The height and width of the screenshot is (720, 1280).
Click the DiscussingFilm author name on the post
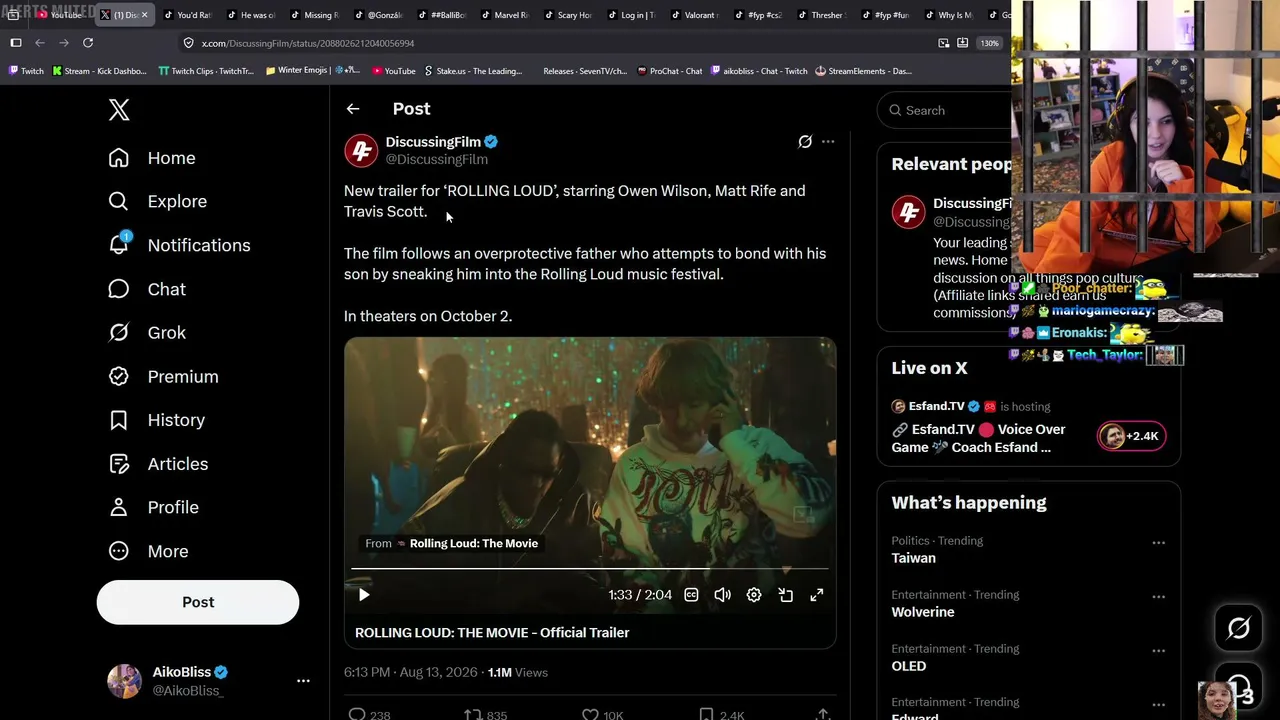[x=433, y=142]
